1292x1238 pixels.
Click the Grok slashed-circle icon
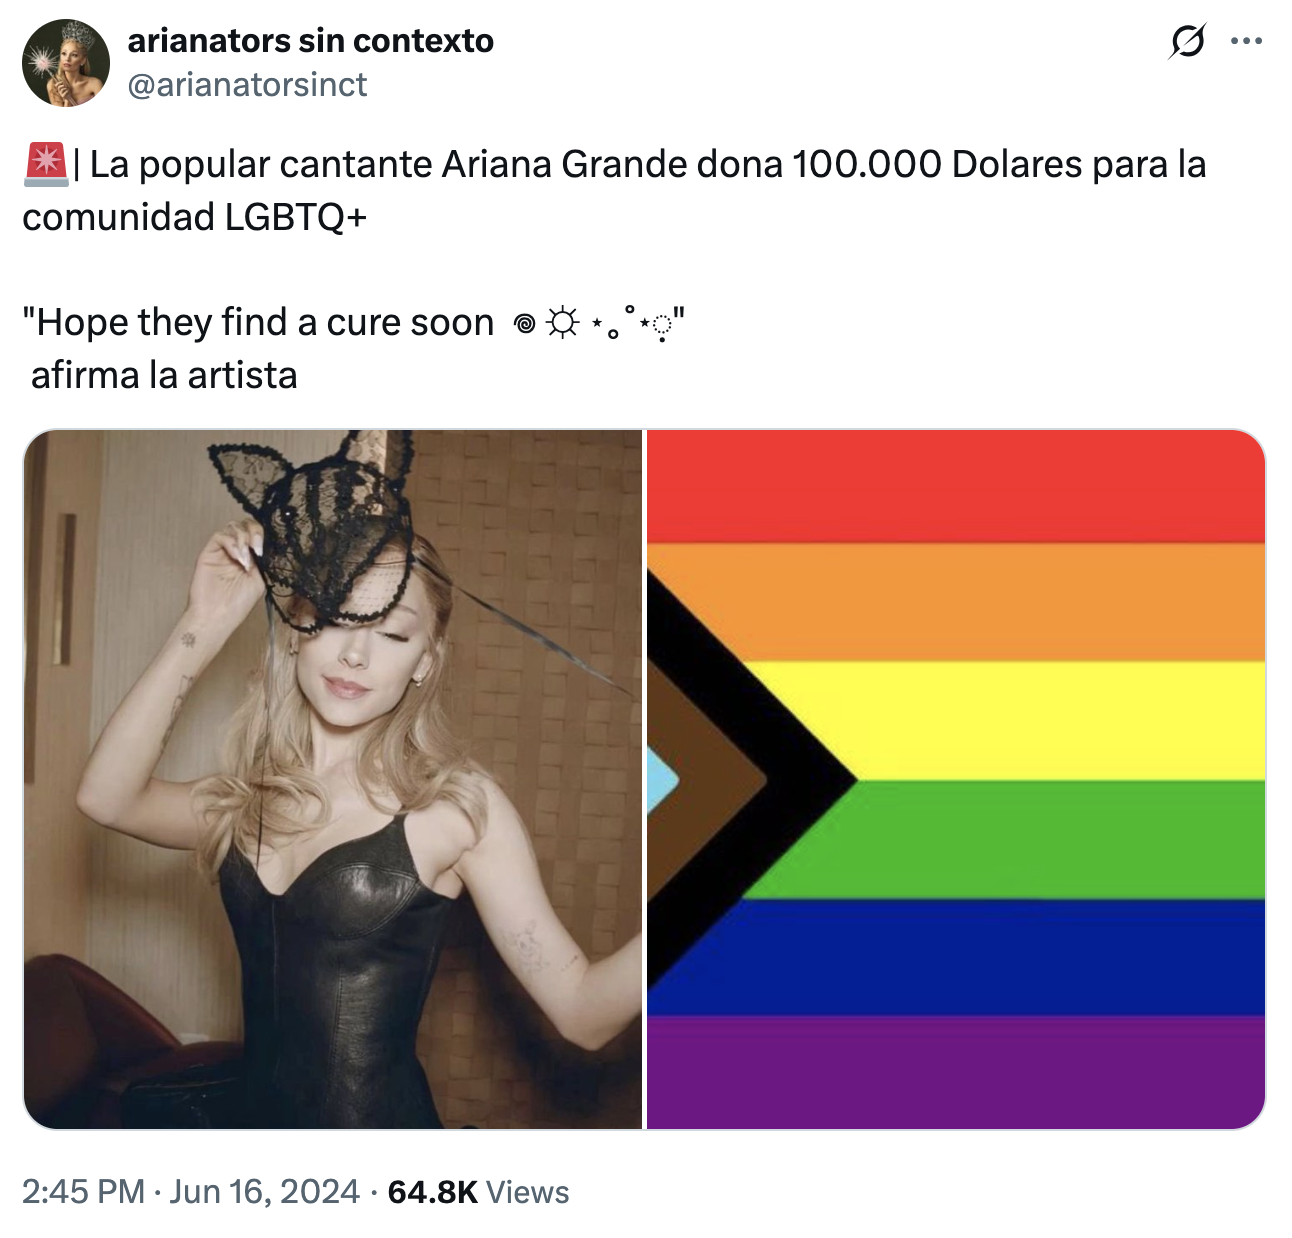tap(1187, 41)
